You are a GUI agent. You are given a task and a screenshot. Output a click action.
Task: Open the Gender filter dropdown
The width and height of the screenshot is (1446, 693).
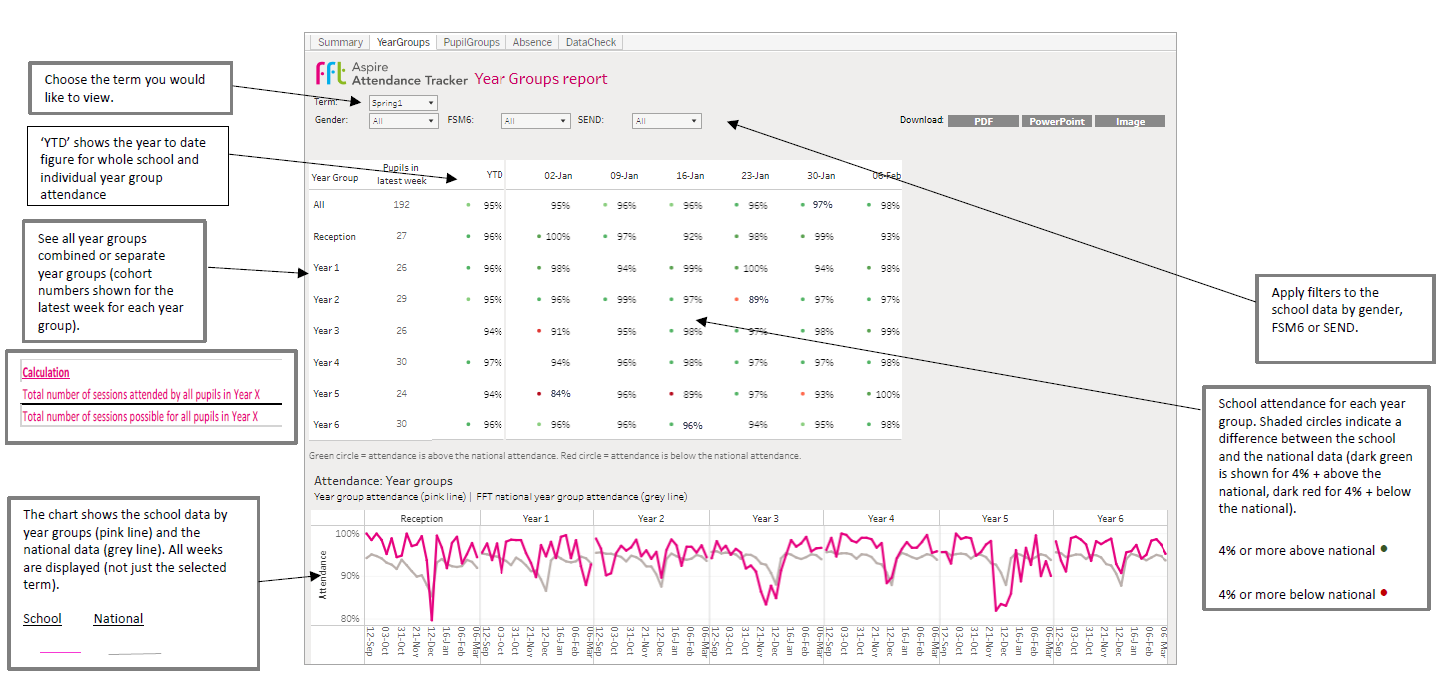(x=403, y=121)
